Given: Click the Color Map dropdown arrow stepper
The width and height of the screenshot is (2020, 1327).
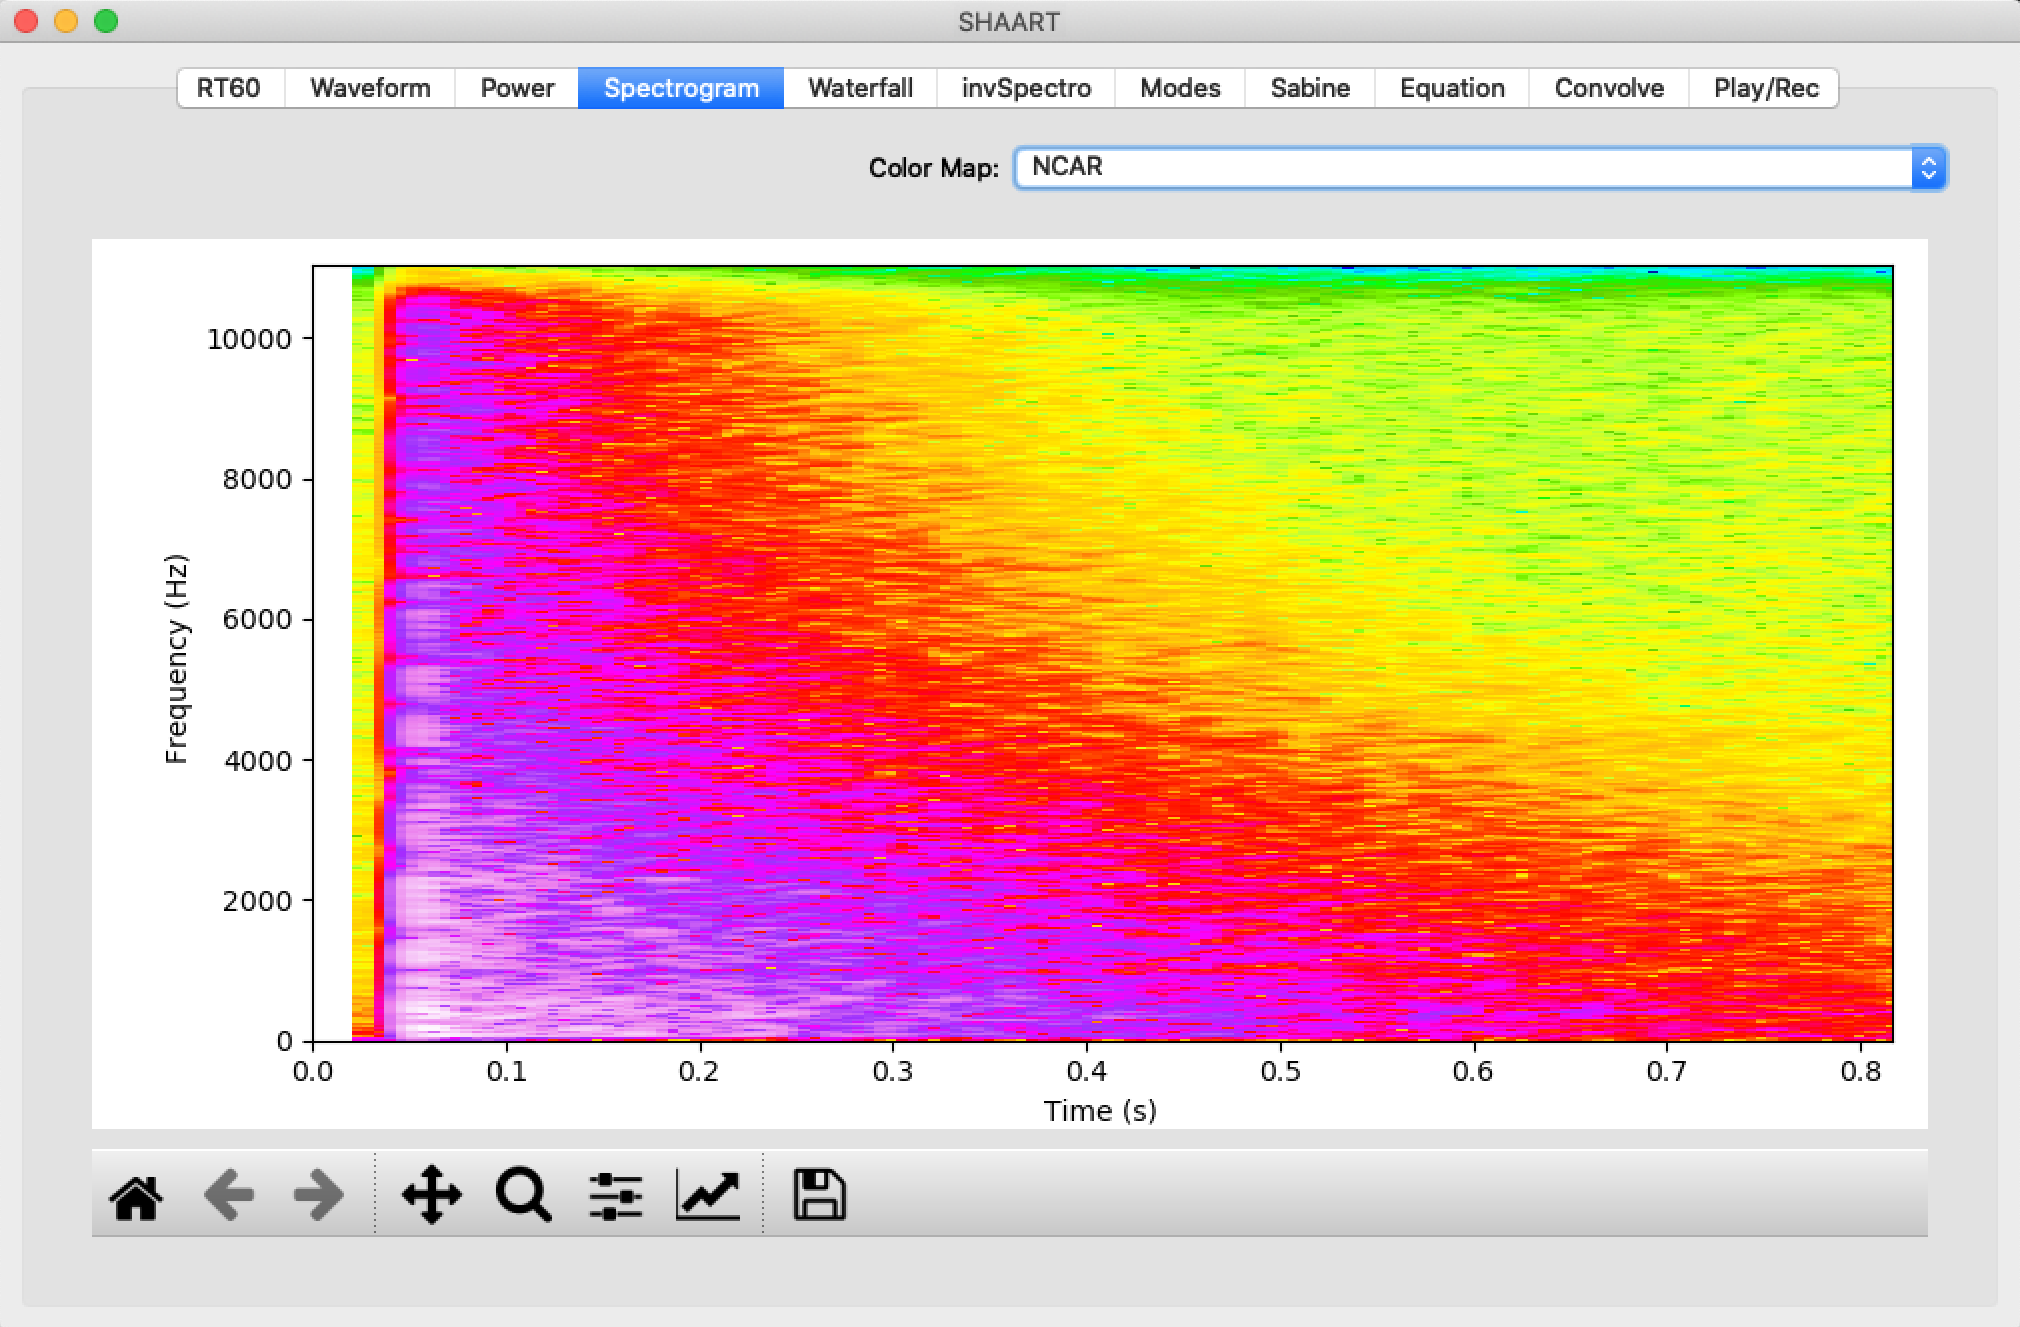Looking at the screenshot, I should [1928, 167].
